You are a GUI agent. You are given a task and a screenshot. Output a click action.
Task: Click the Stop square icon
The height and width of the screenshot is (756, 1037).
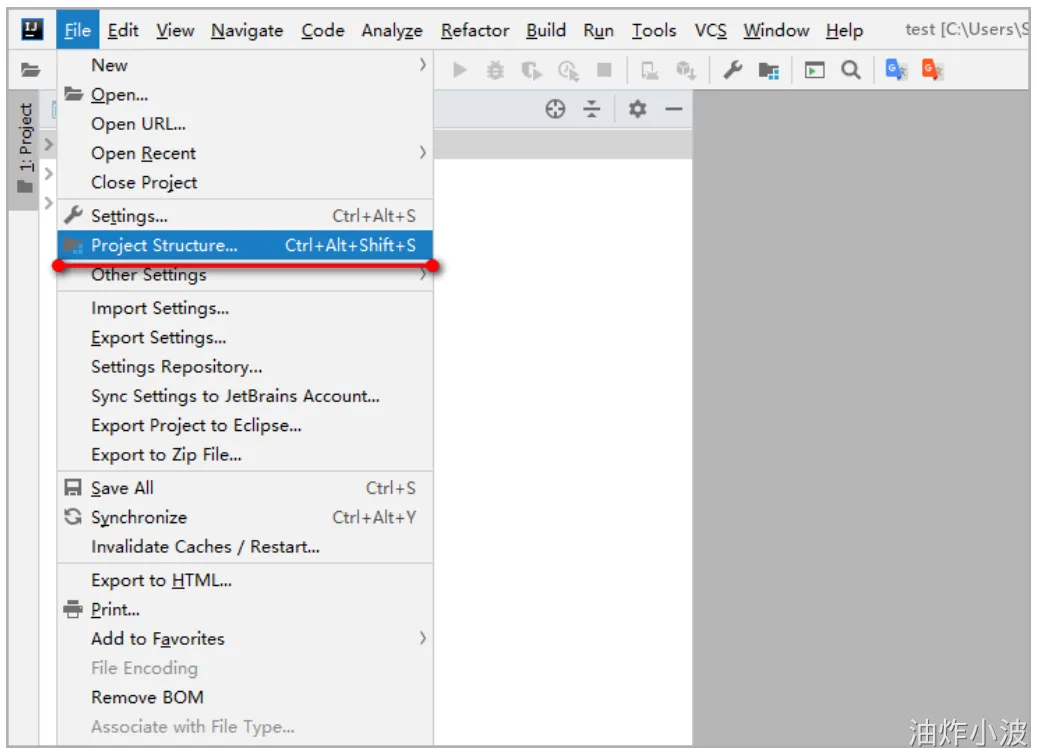coord(604,69)
